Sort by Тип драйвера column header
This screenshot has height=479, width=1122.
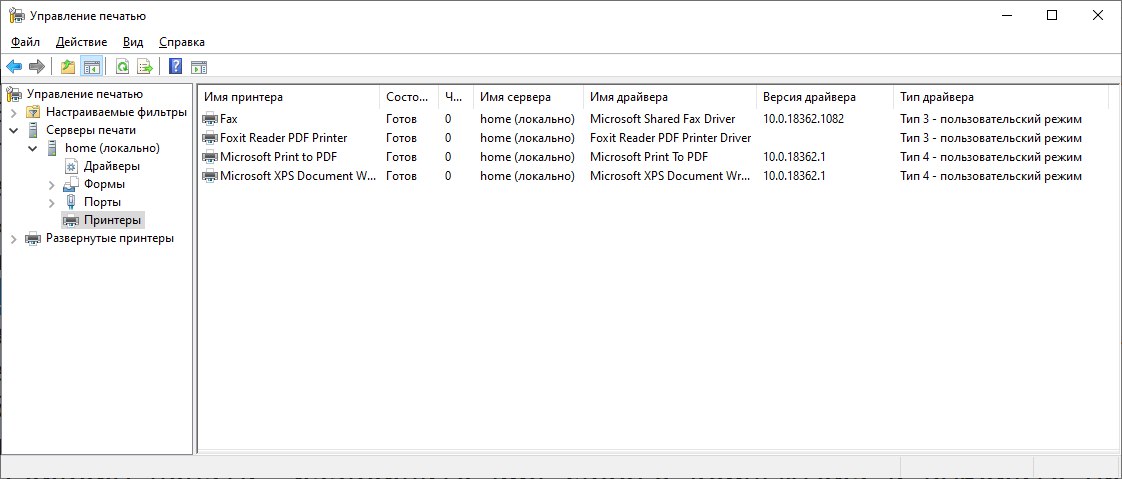1001,97
